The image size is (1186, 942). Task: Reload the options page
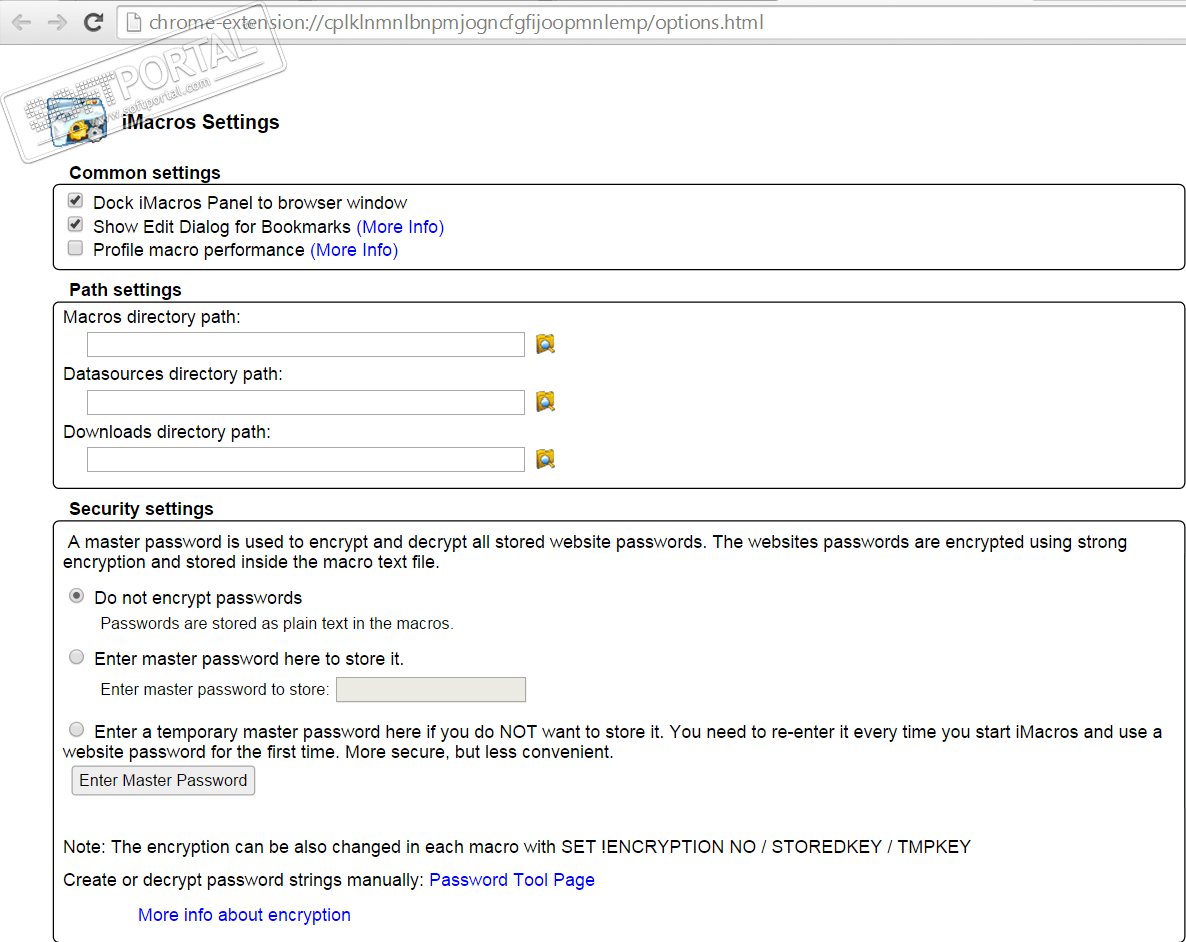pyautogui.click(x=93, y=23)
